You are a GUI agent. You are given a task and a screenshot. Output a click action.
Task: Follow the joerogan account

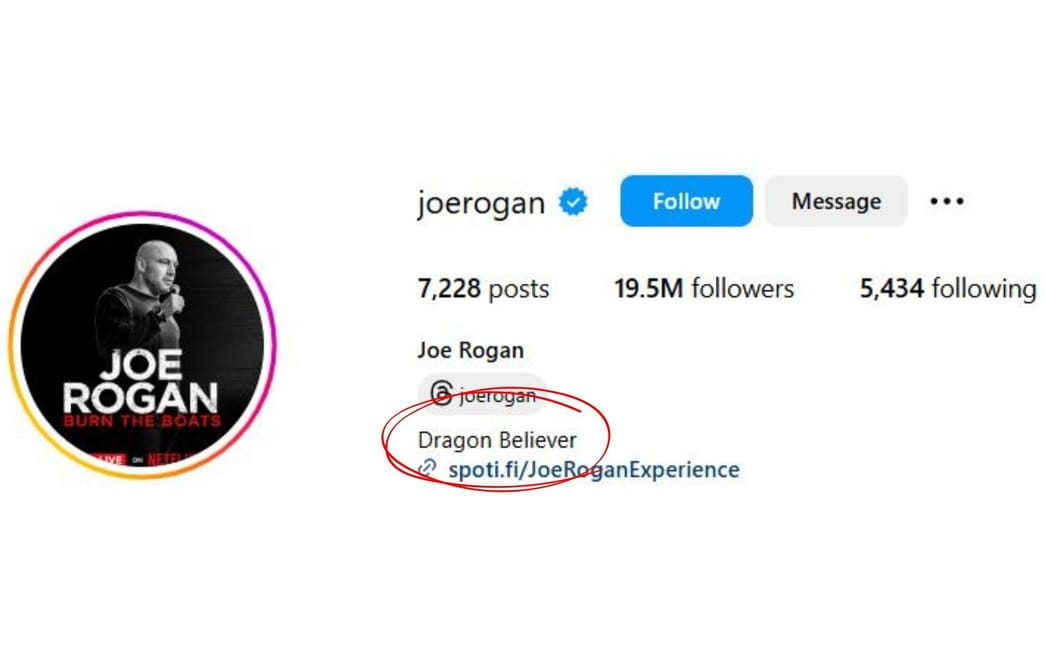[x=685, y=201]
